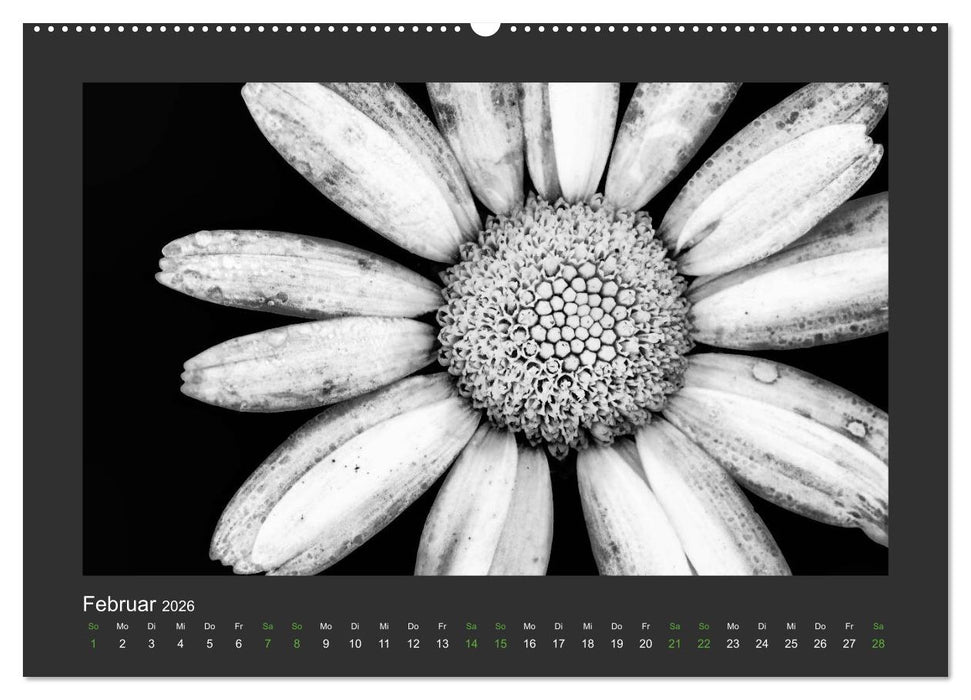Pick Saturday, February 7
This screenshot has width=971, height=700.
point(267,644)
